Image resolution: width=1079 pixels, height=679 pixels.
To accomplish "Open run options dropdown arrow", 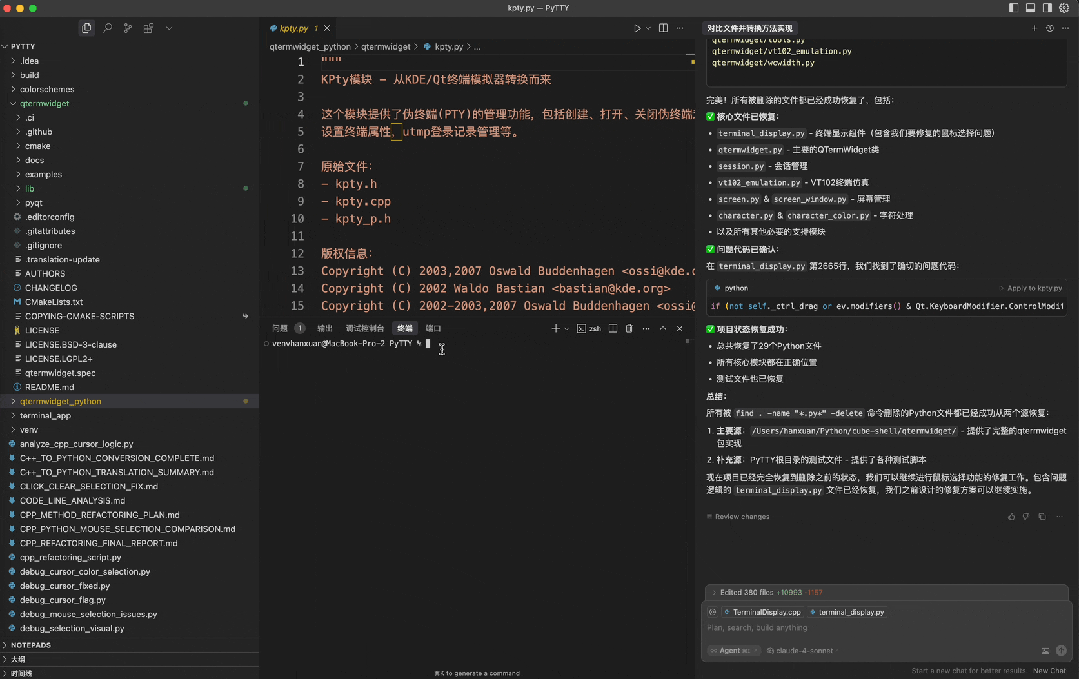I will point(648,28).
